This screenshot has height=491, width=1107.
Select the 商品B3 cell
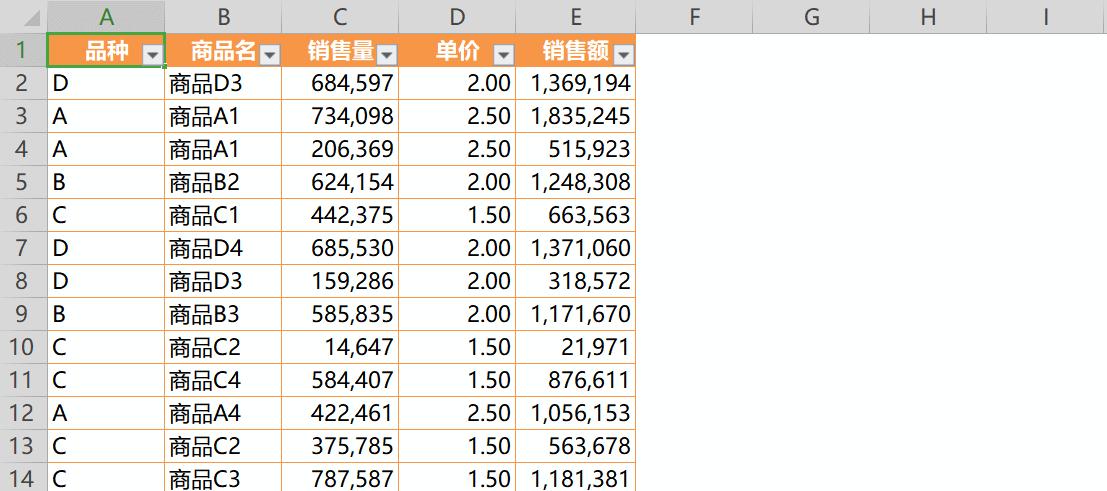(x=223, y=314)
